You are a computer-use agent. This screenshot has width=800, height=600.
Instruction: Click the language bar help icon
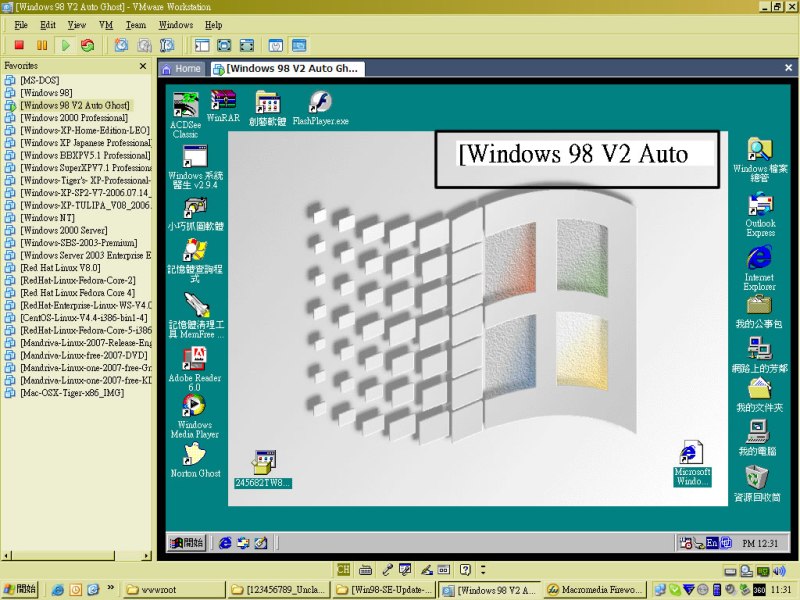[465, 569]
